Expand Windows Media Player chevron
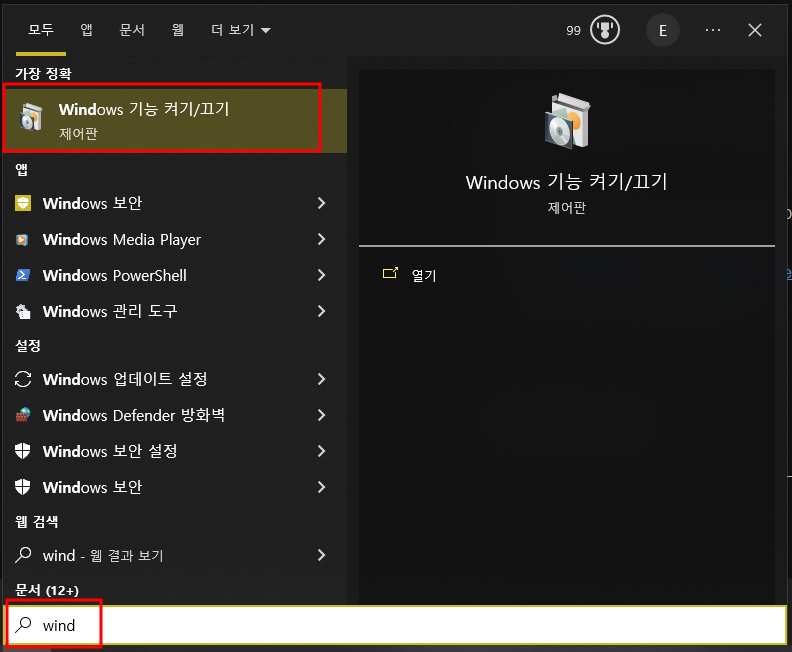The width and height of the screenshot is (792, 652). (321, 239)
